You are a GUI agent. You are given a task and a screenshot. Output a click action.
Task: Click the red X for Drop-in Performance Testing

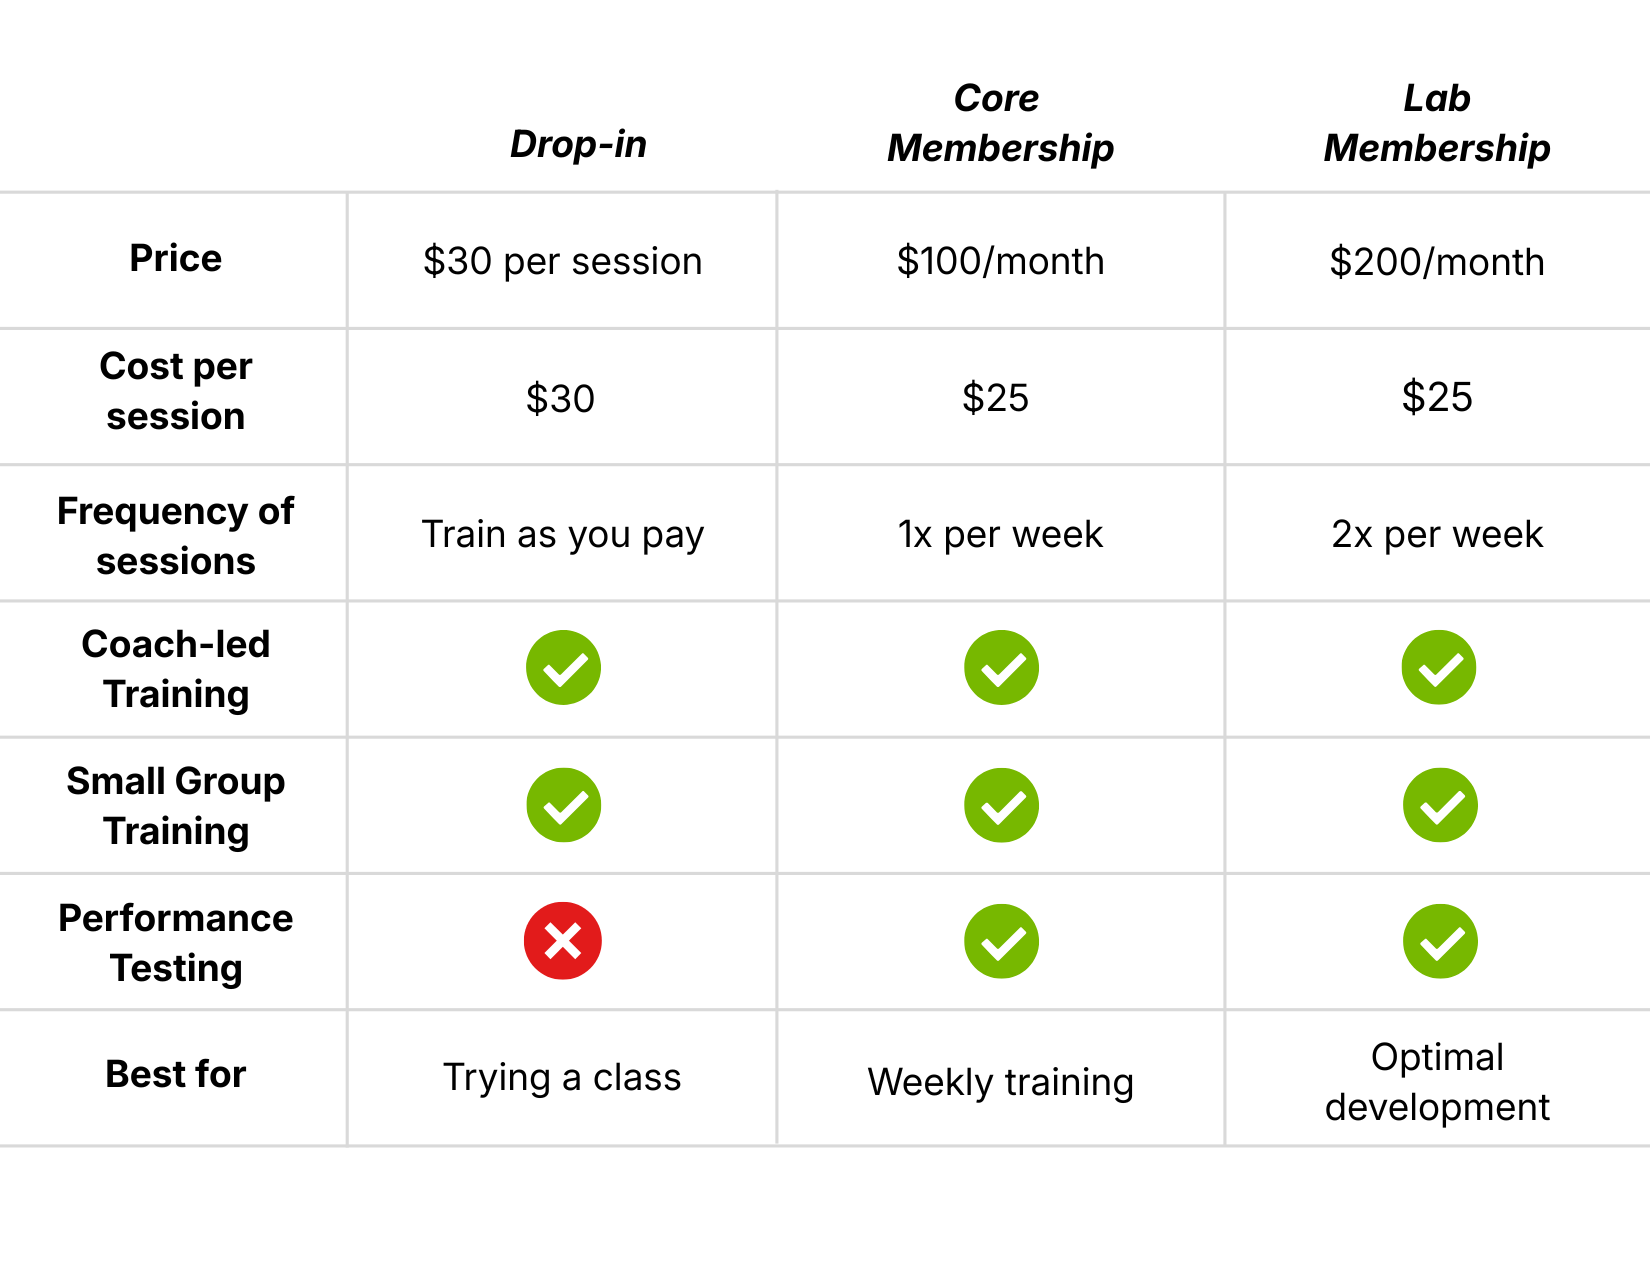click(563, 941)
